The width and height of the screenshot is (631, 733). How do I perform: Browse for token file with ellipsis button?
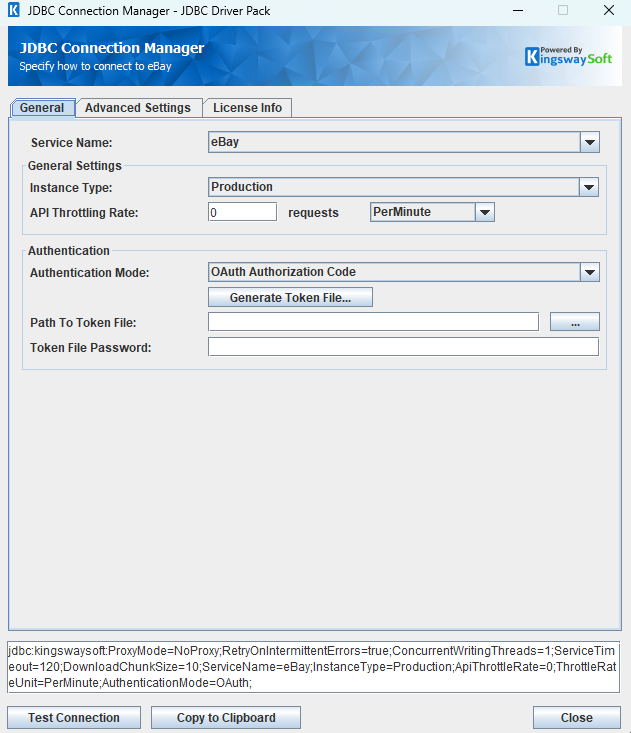pyautogui.click(x=575, y=322)
